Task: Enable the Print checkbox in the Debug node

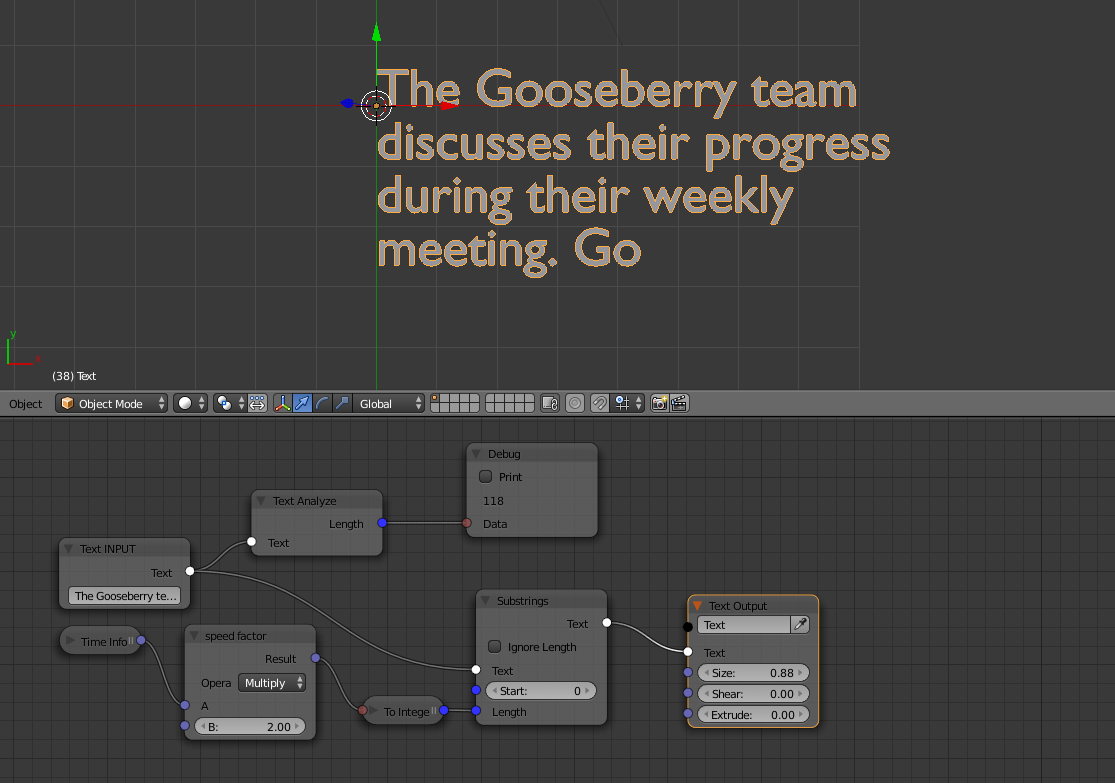Action: point(486,476)
